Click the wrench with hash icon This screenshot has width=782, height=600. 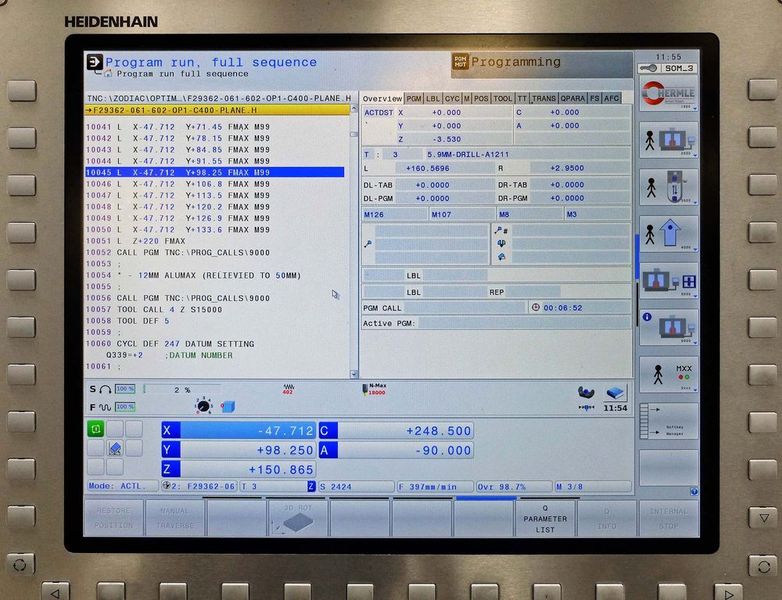click(x=501, y=230)
